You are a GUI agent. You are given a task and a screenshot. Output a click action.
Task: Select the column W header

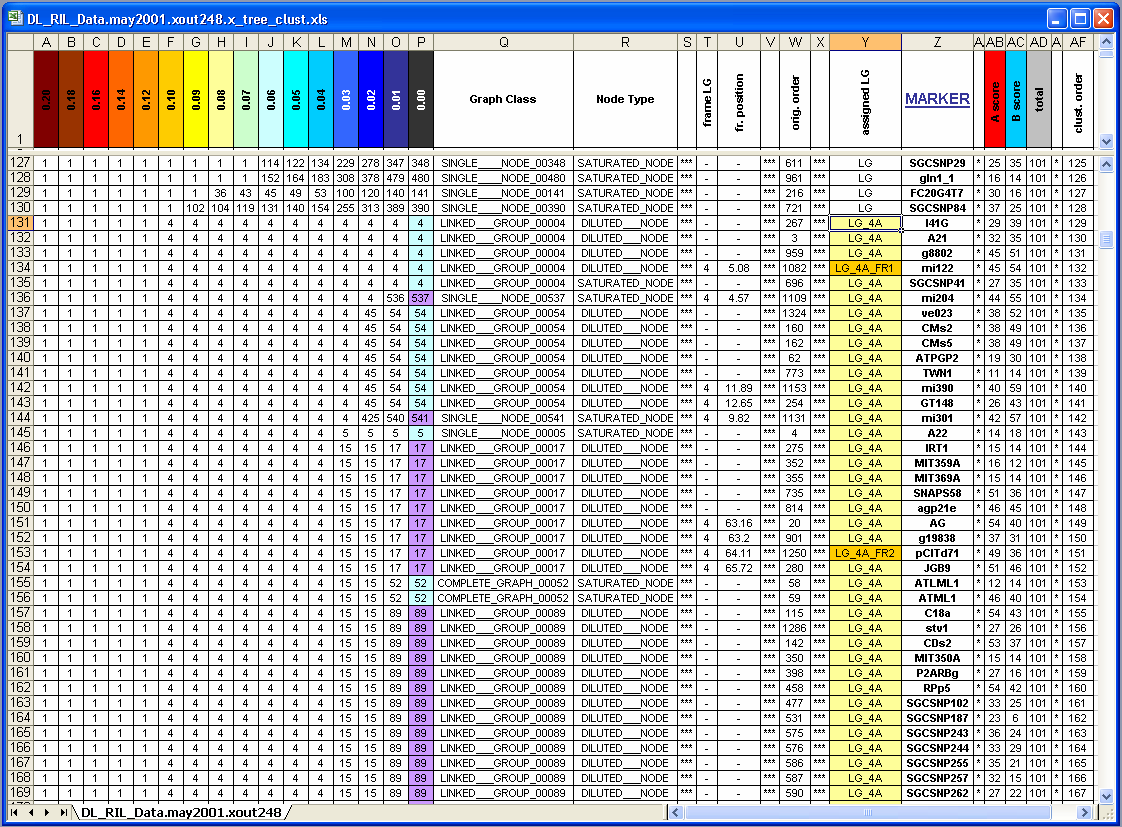[x=795, y=42]
